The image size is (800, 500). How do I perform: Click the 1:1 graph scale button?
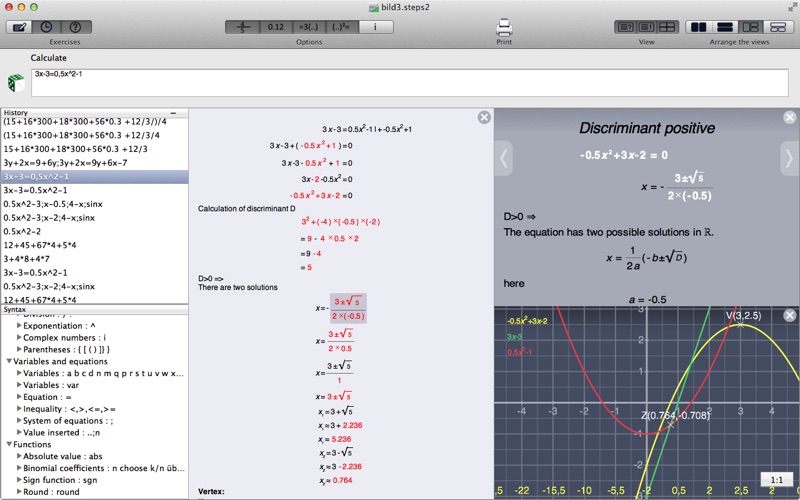(777, 480)
